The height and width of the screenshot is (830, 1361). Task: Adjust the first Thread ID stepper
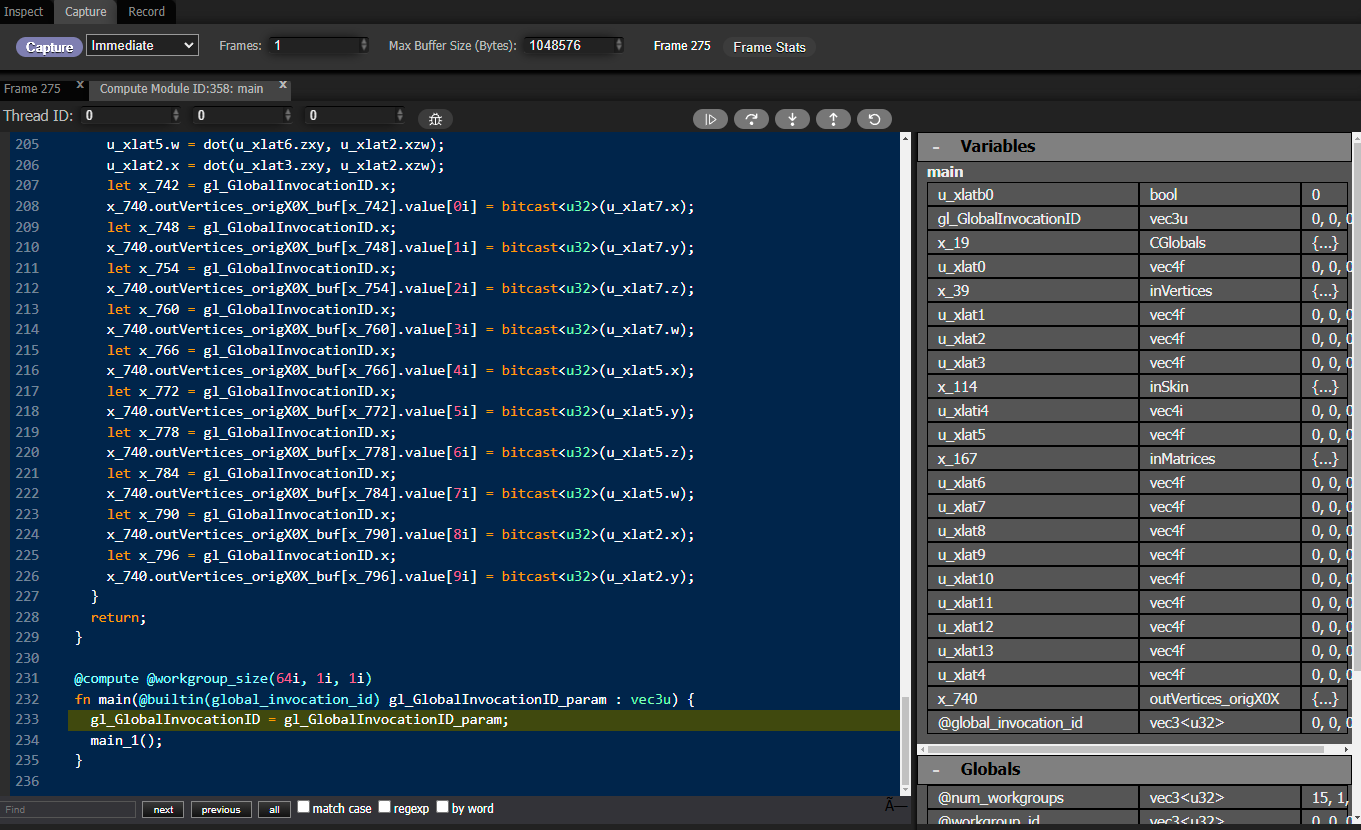click(177, 116)
